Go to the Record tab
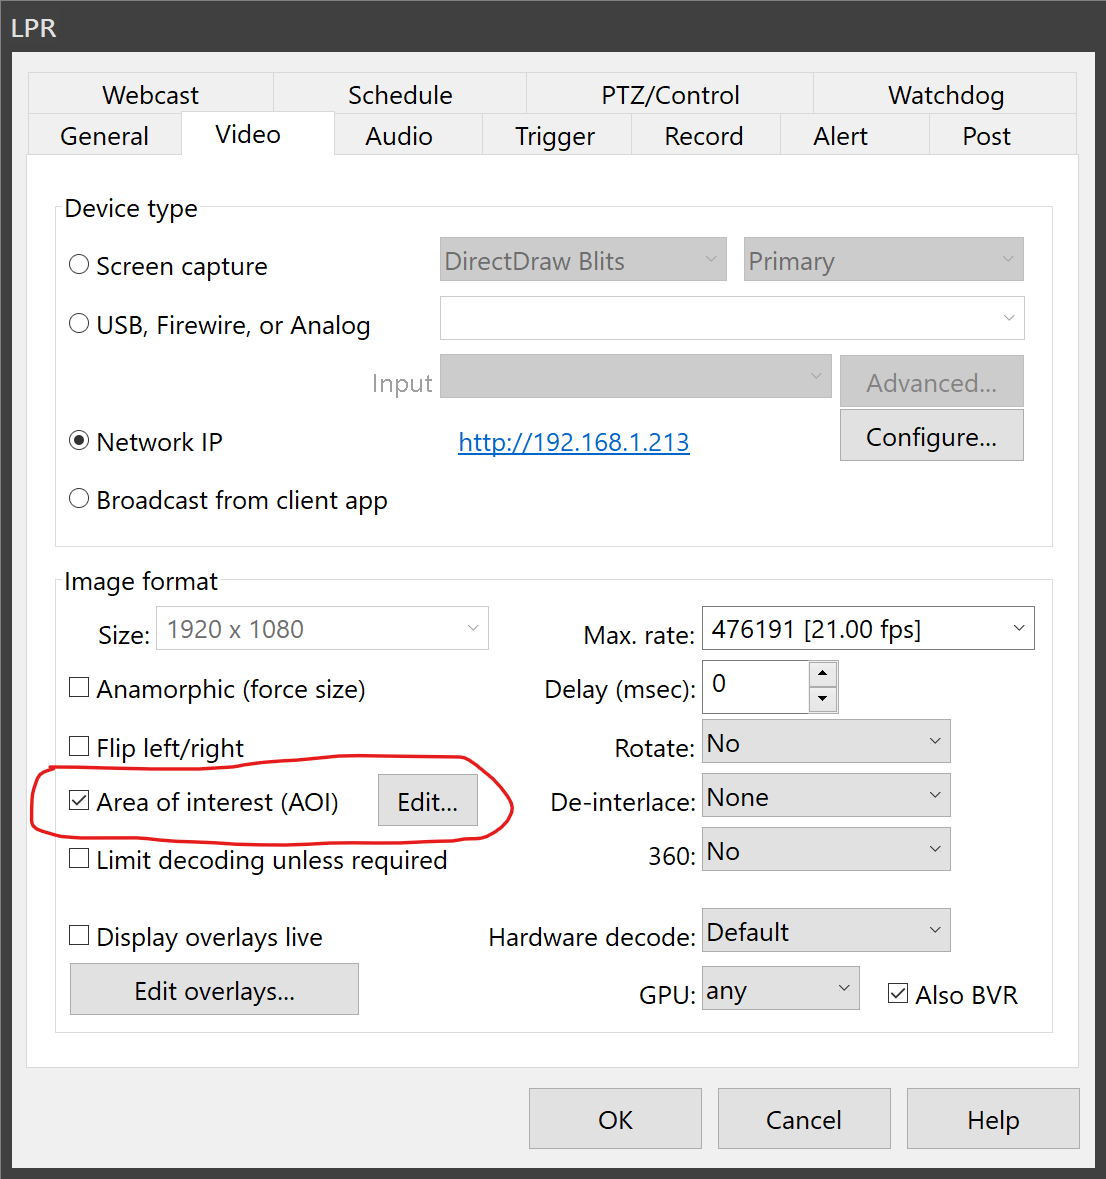The width and height of the screenshot is (1106, 1179). 704,136
